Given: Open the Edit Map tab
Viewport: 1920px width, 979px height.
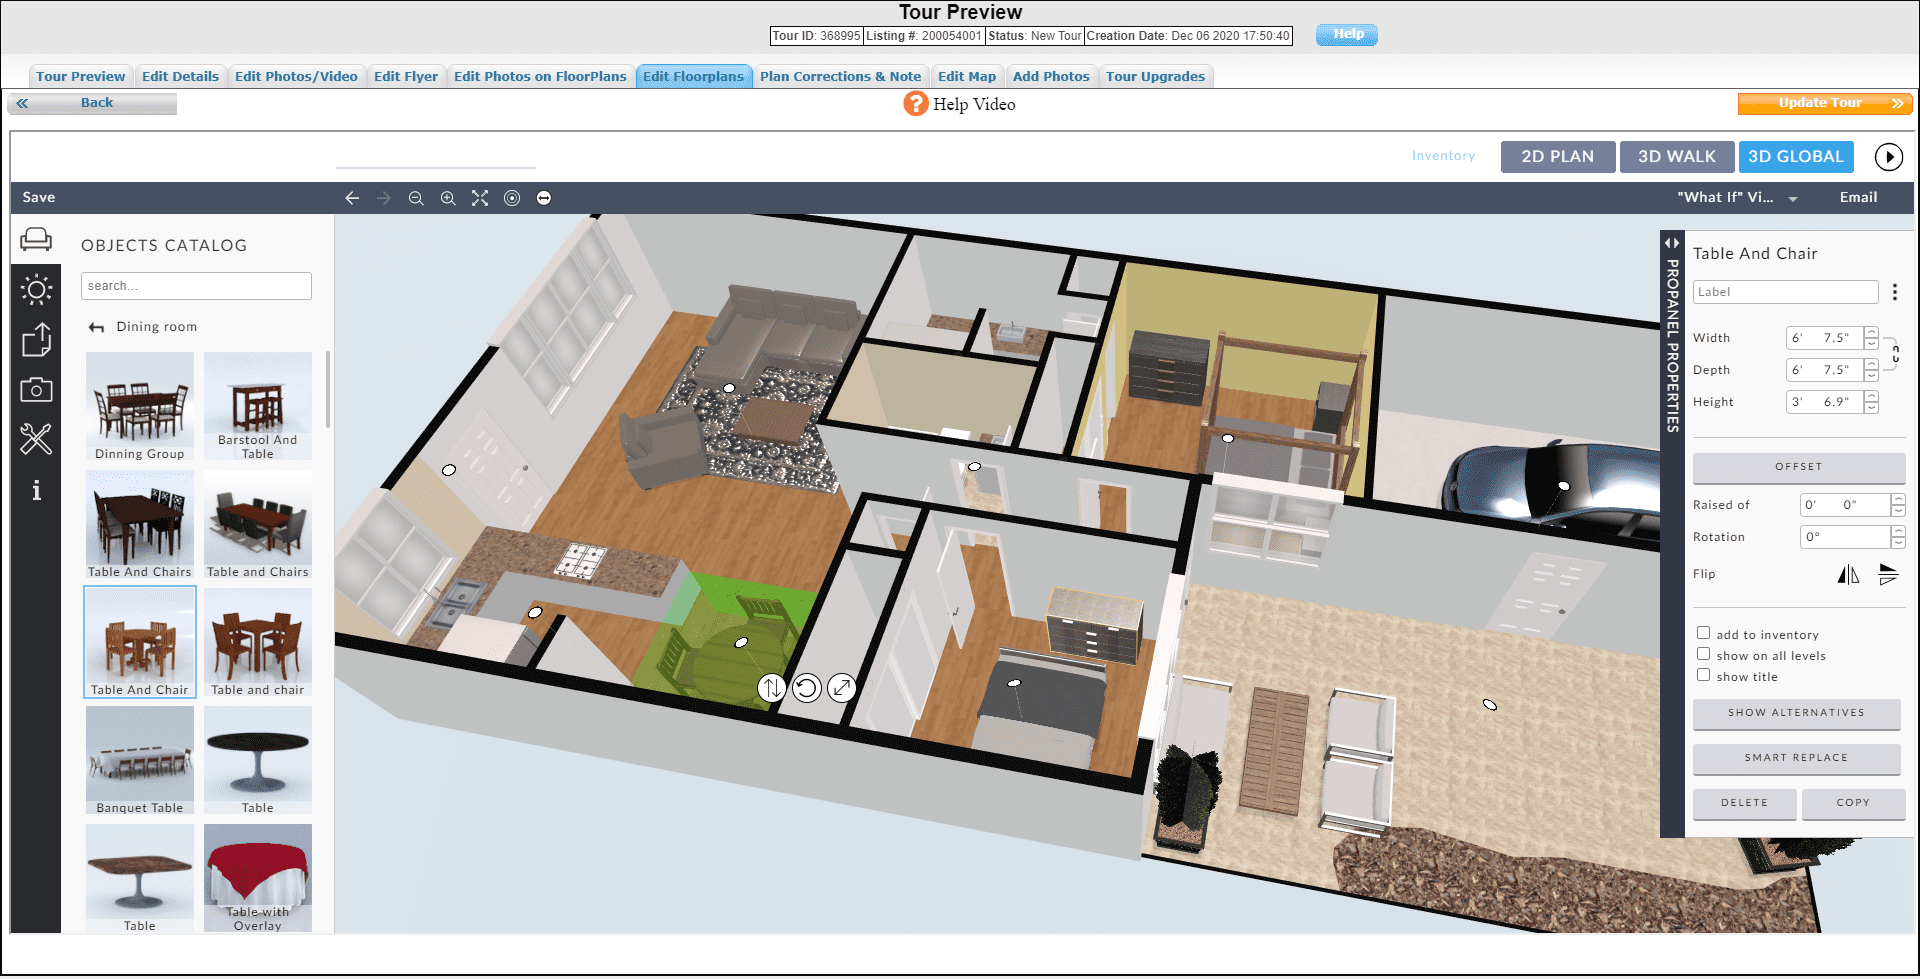Looking at the screenshot, I should click(x=967, y=77).
